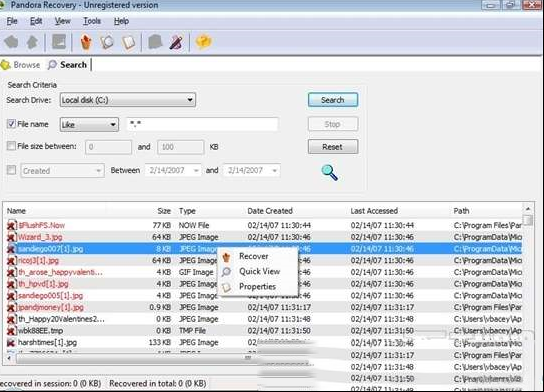544x392 pixels.
Task: Enable the date filter checkbox next to Created
Action: click(x=11, y=170)
